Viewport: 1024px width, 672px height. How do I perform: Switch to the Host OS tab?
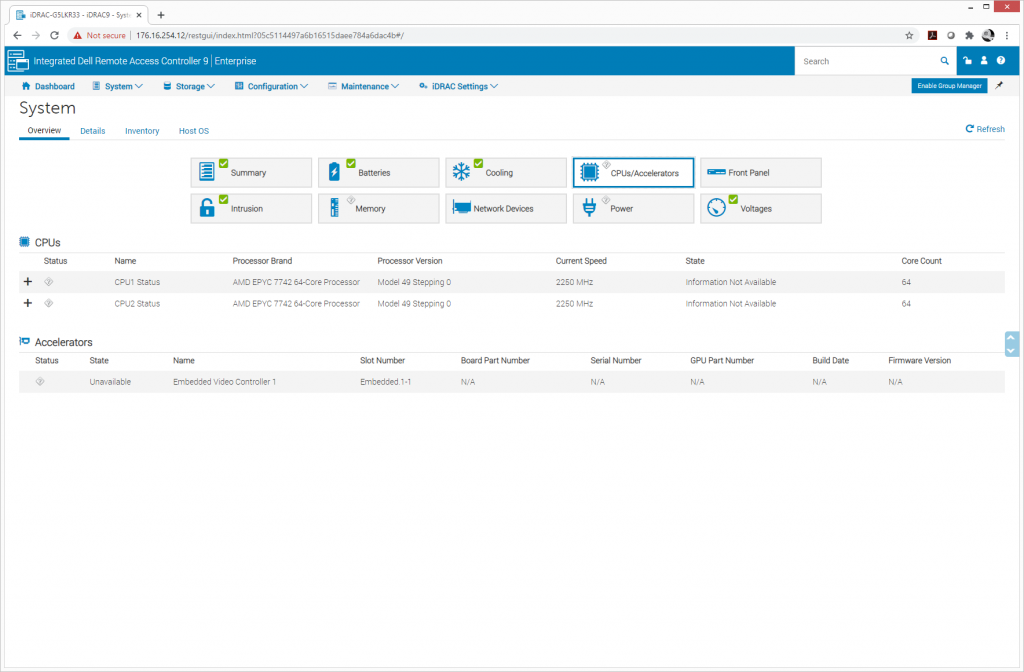pos(194,131)
